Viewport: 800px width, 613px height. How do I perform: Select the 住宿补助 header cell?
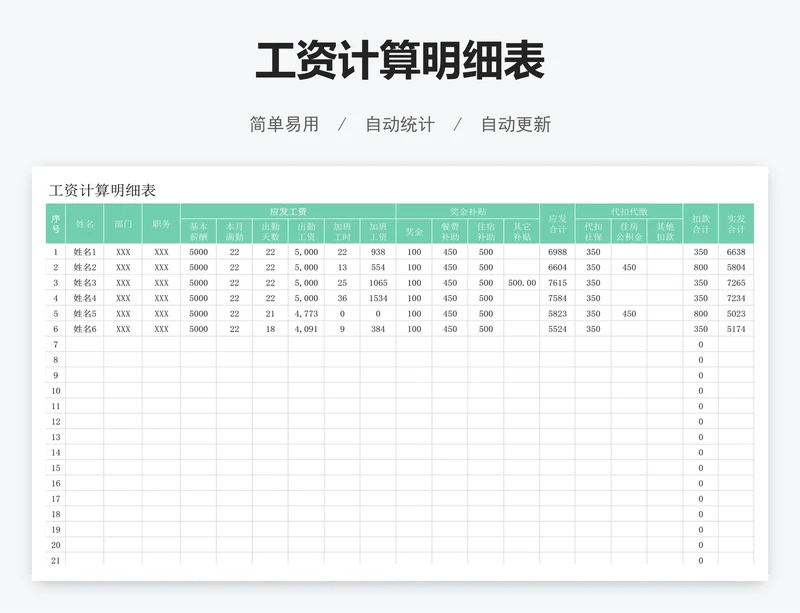[x=486, y=231]
